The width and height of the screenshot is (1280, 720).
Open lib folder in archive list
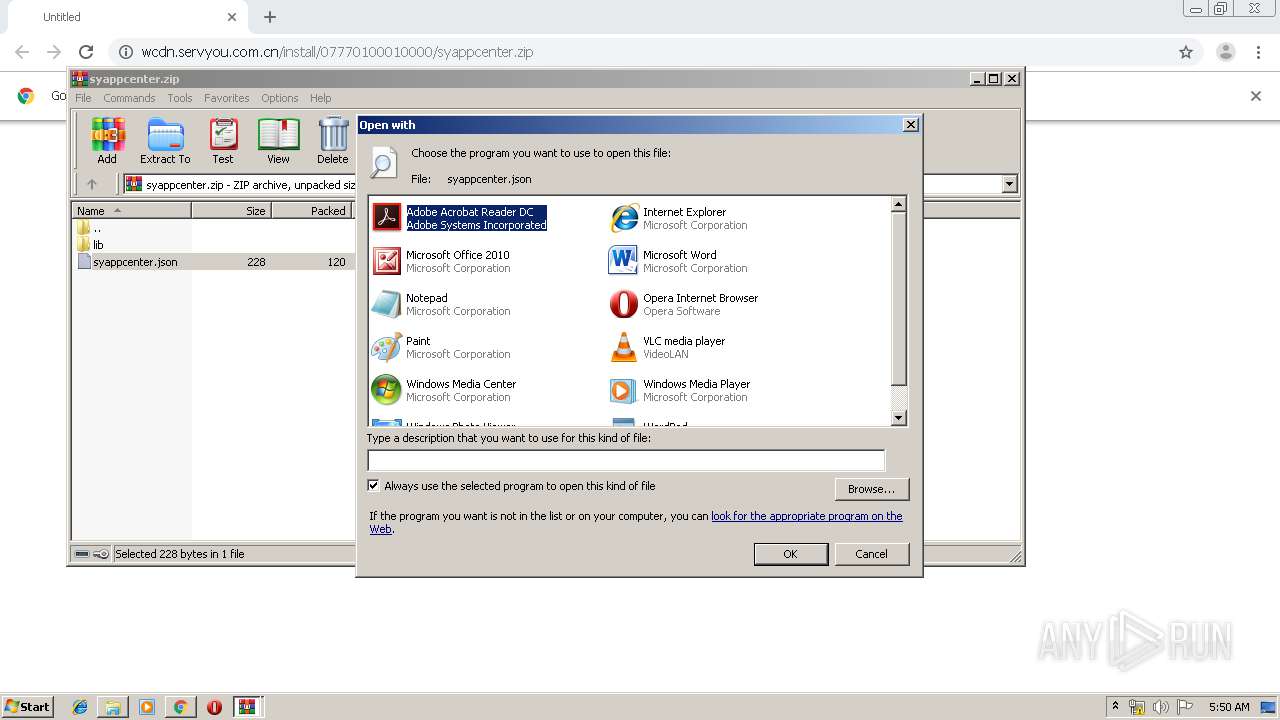pyautogui.click(x=98, y=245)
